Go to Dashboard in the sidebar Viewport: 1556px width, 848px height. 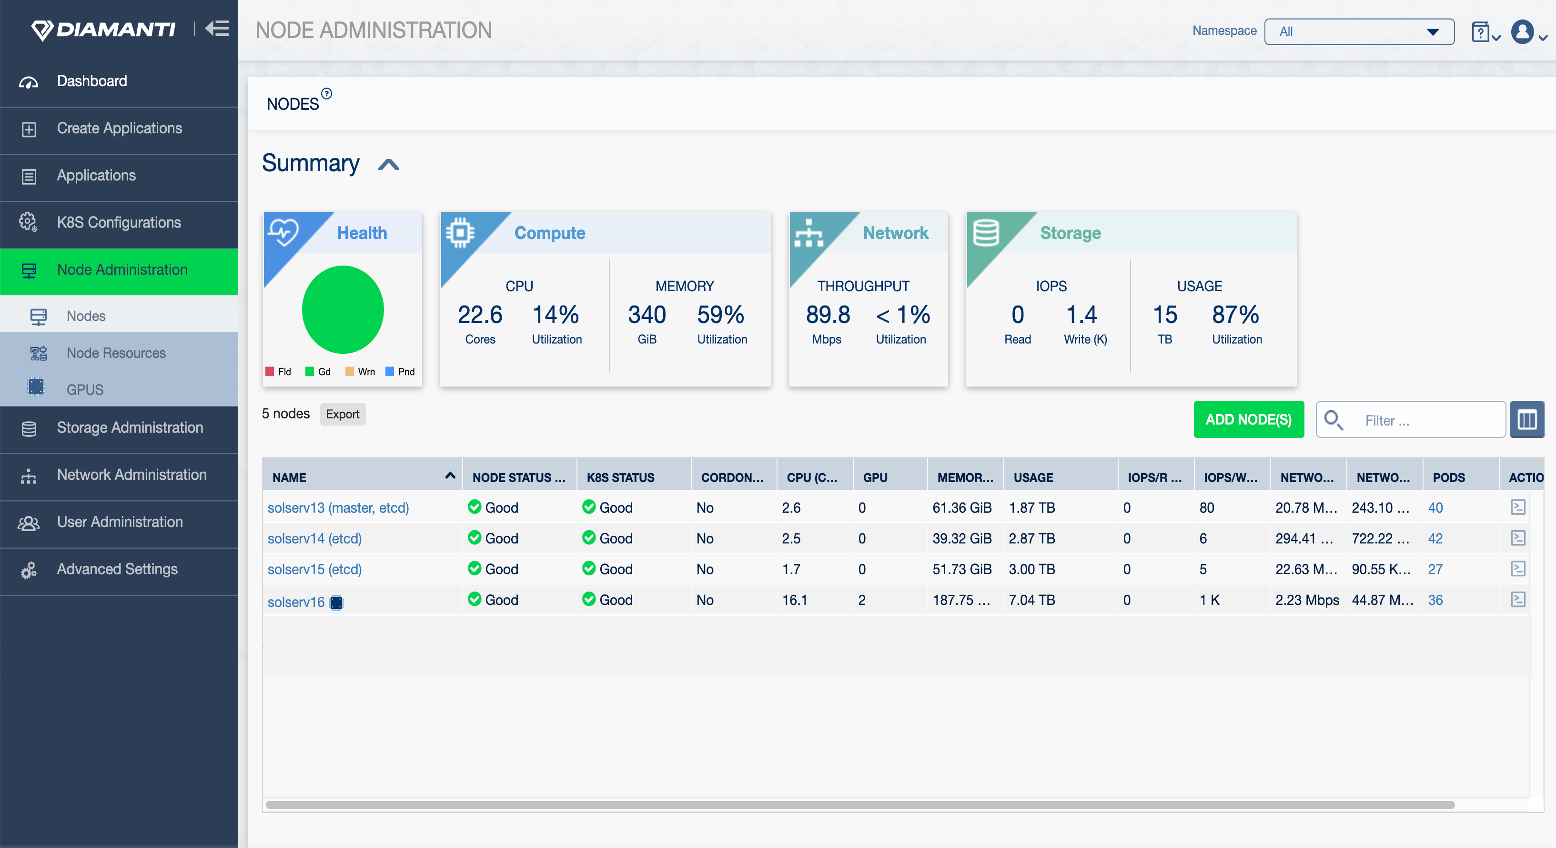(92, 81)
